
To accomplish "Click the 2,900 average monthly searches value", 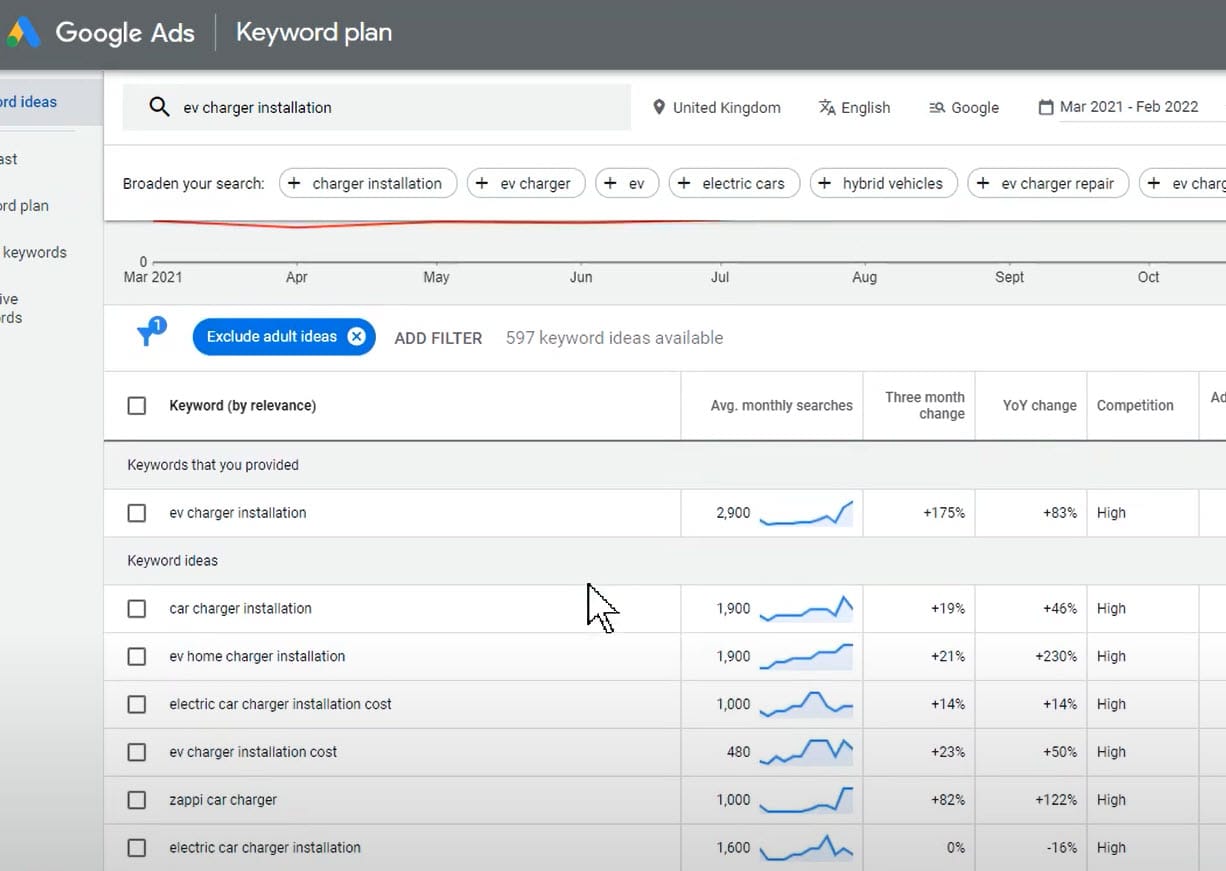I will [733, 513].
